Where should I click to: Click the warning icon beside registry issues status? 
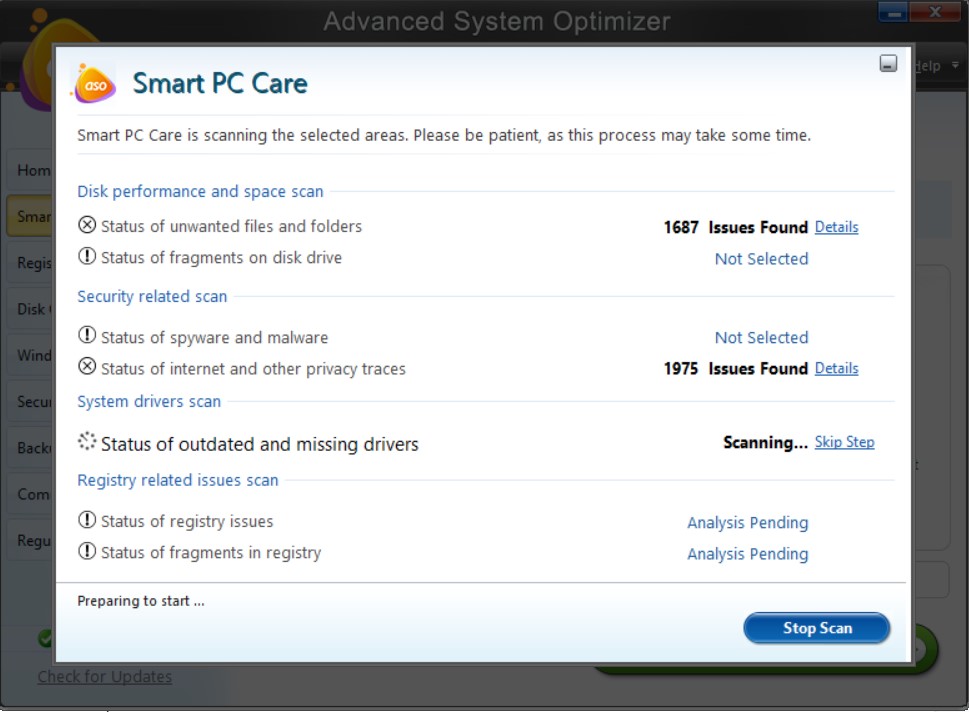[86, 522]
